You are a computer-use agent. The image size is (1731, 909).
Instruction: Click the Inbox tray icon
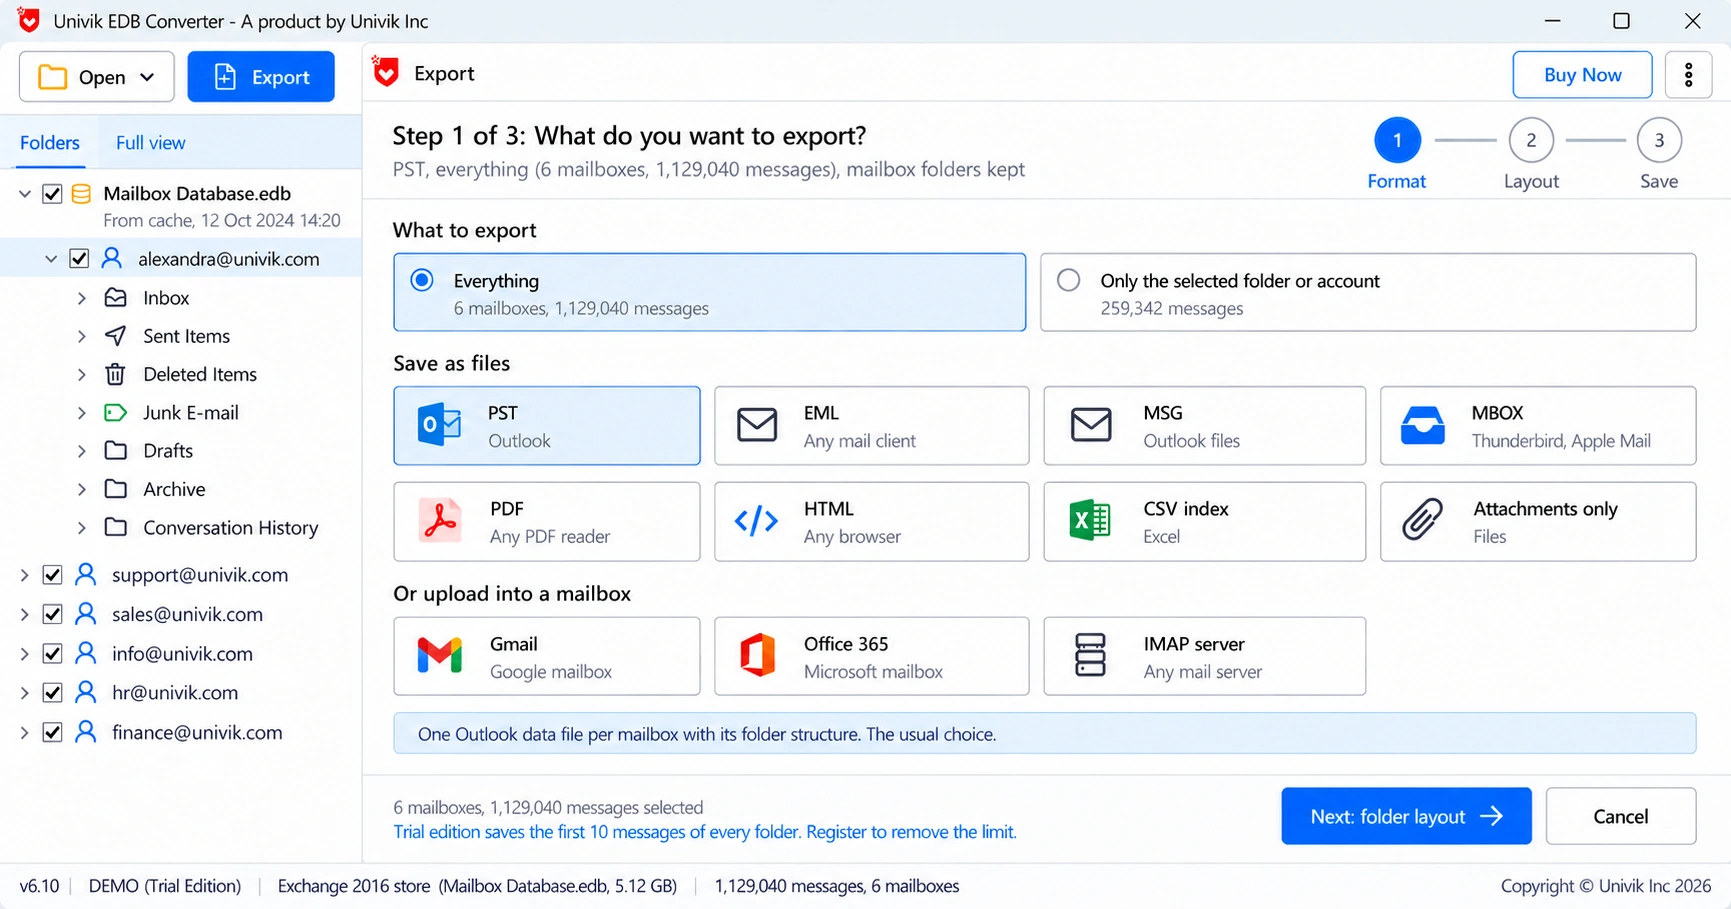tap(116, 298)
